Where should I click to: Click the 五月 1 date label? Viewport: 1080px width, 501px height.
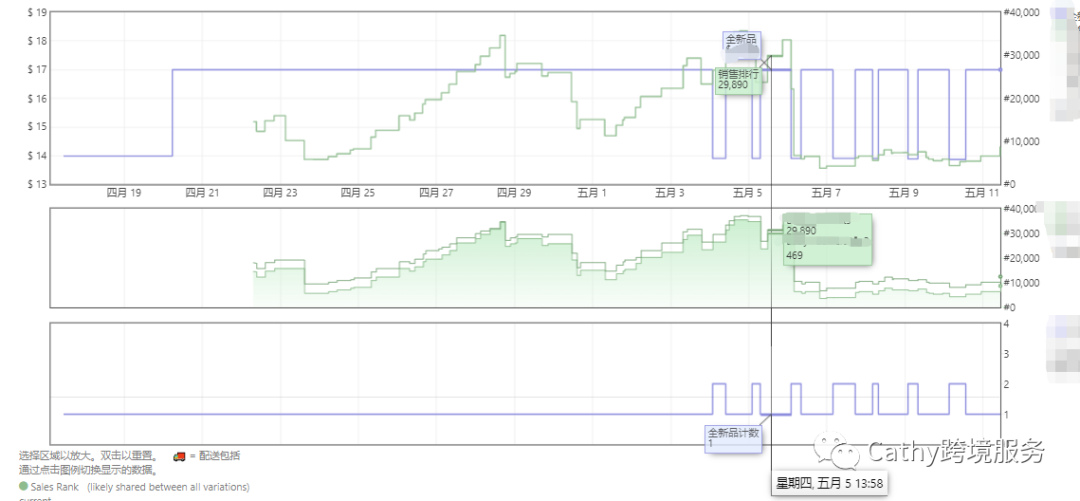592,194
